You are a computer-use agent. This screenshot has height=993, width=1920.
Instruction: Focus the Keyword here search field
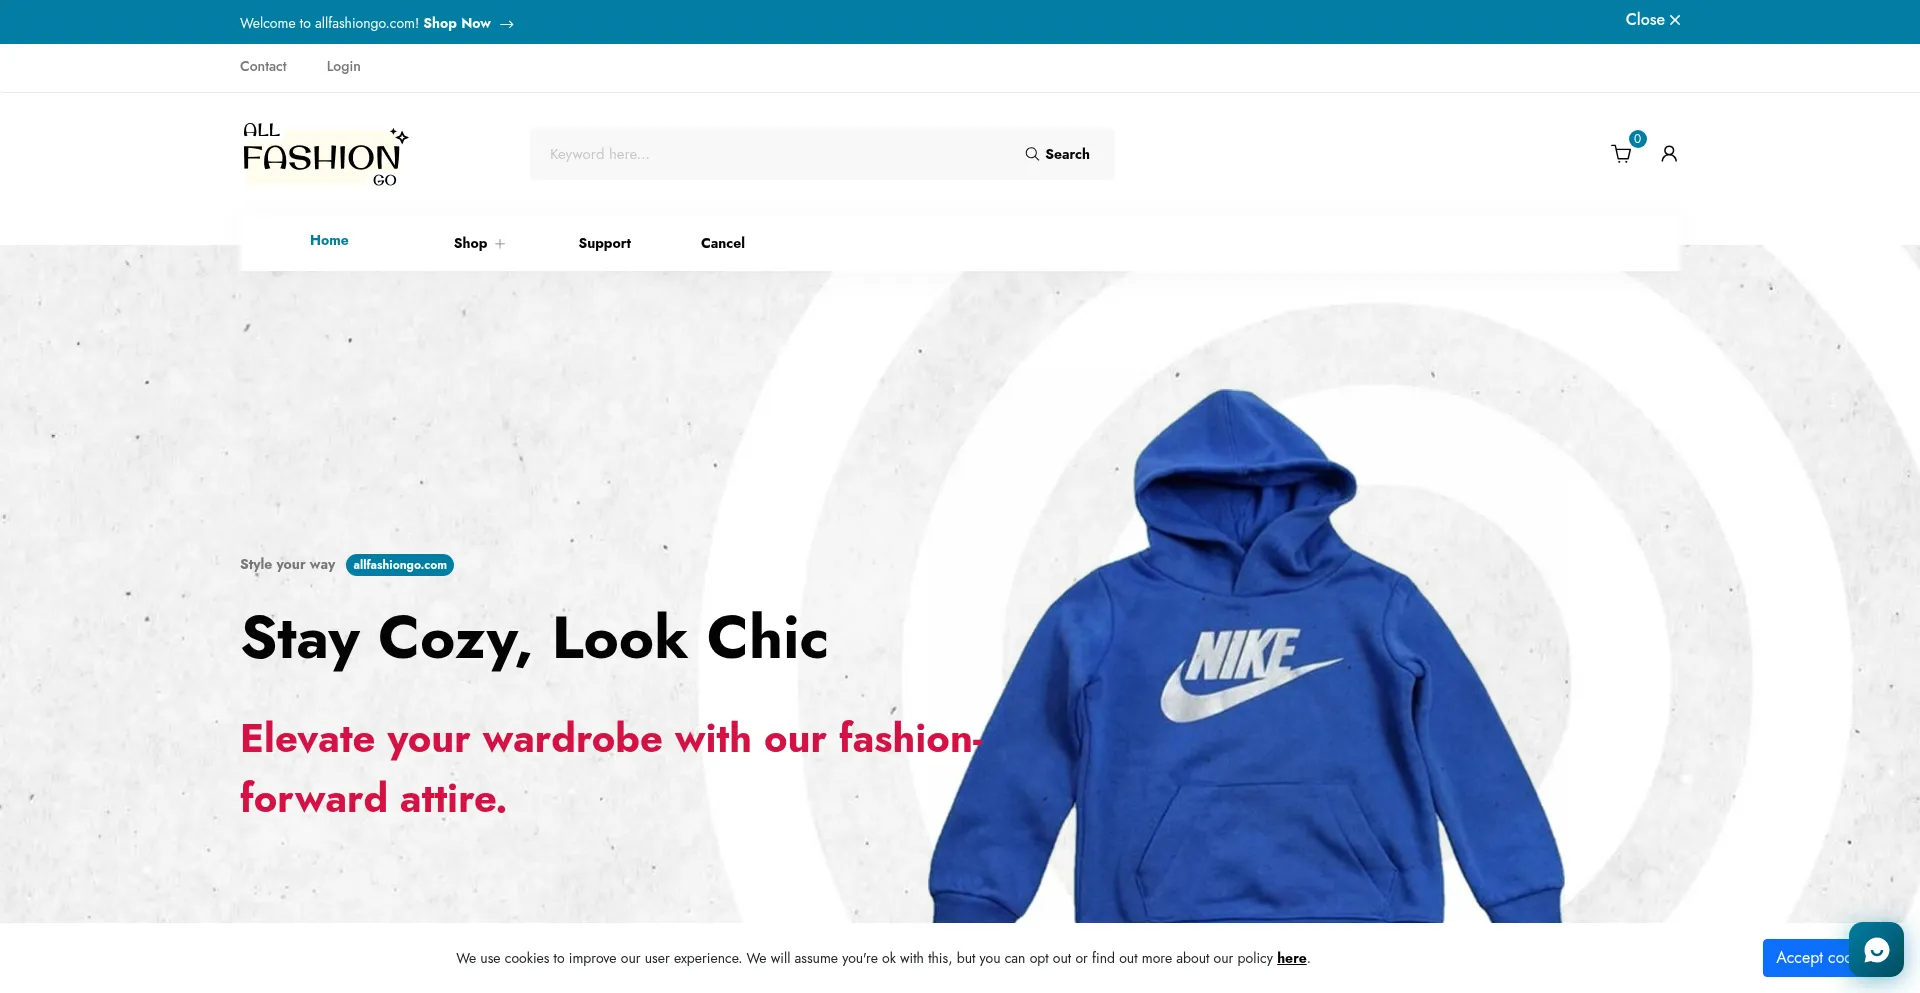775,154
